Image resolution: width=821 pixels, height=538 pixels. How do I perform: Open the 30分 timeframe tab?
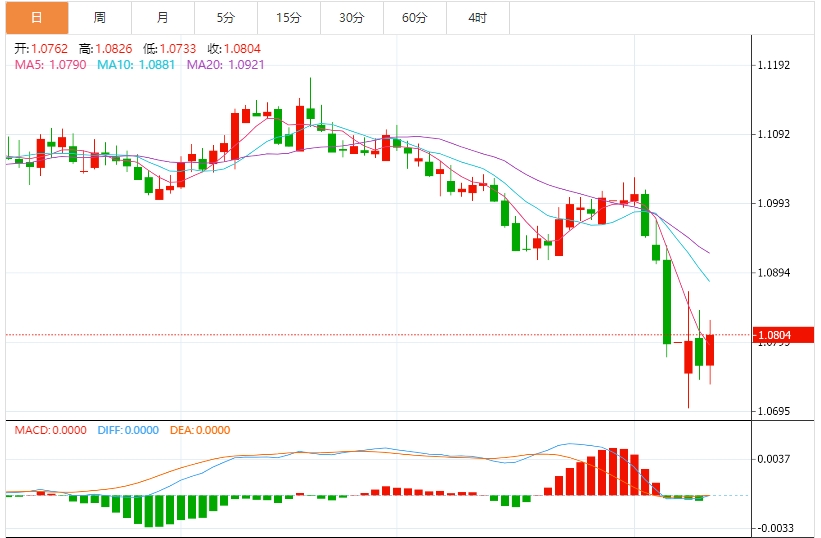[352, 18]
